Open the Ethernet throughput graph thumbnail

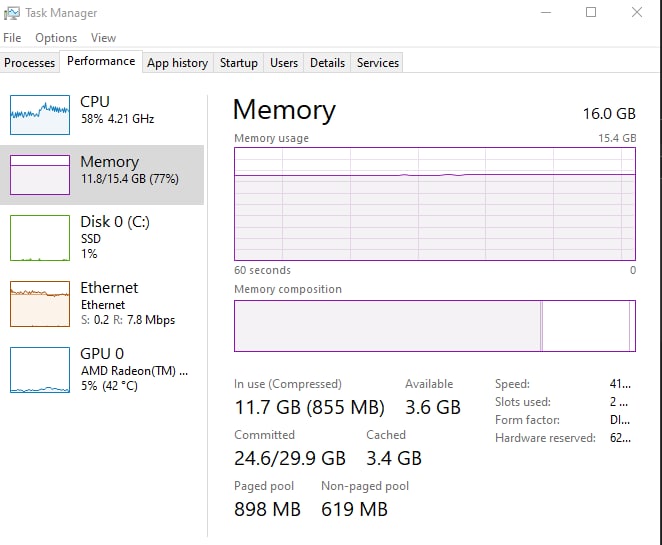pyautogui.click(x=40, y=304)
